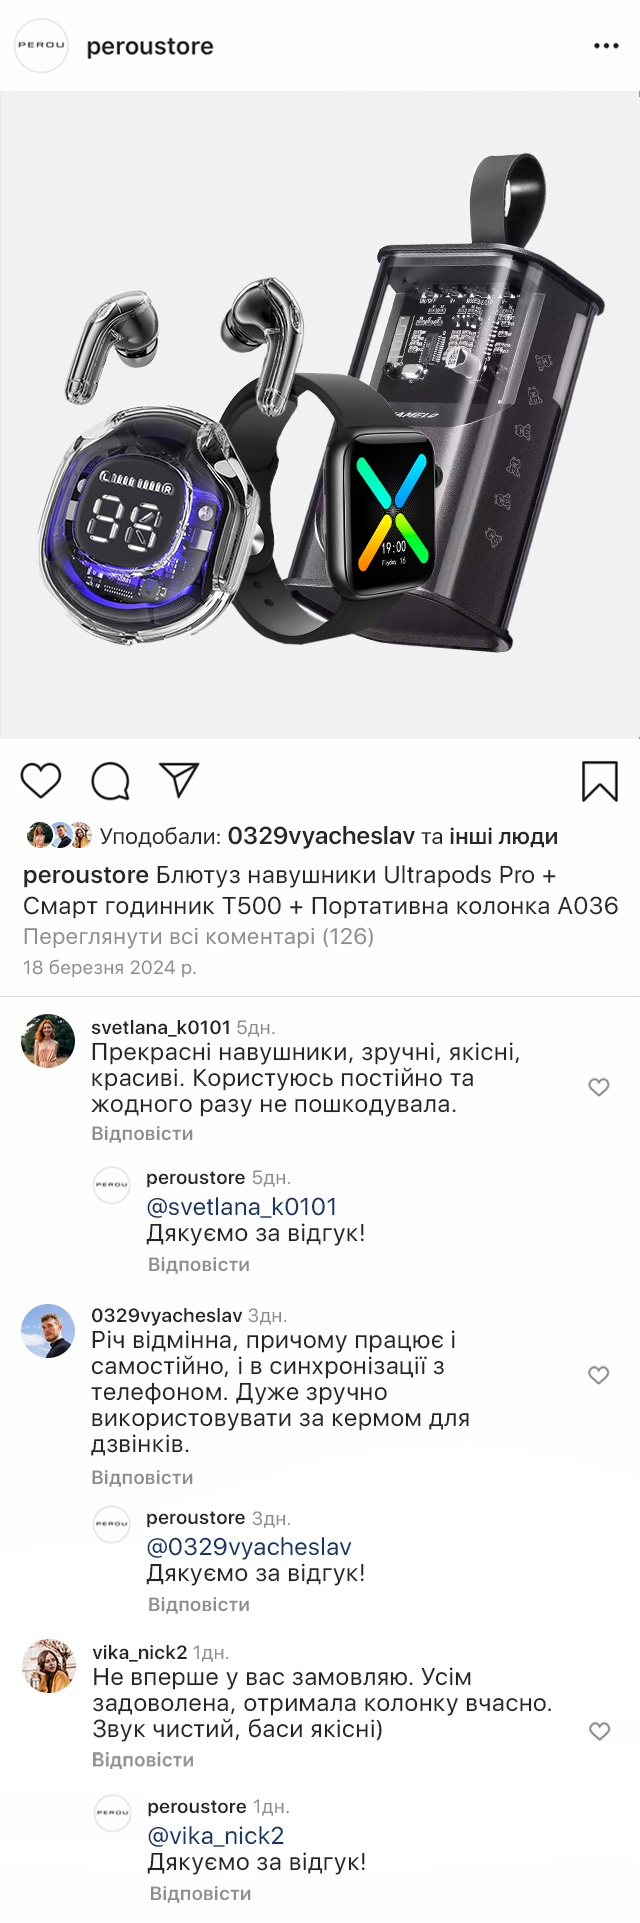The width and height of the screenshot is (640, 1923).
Task: Reply to vika_nick2's comment
Action: 143,1760
